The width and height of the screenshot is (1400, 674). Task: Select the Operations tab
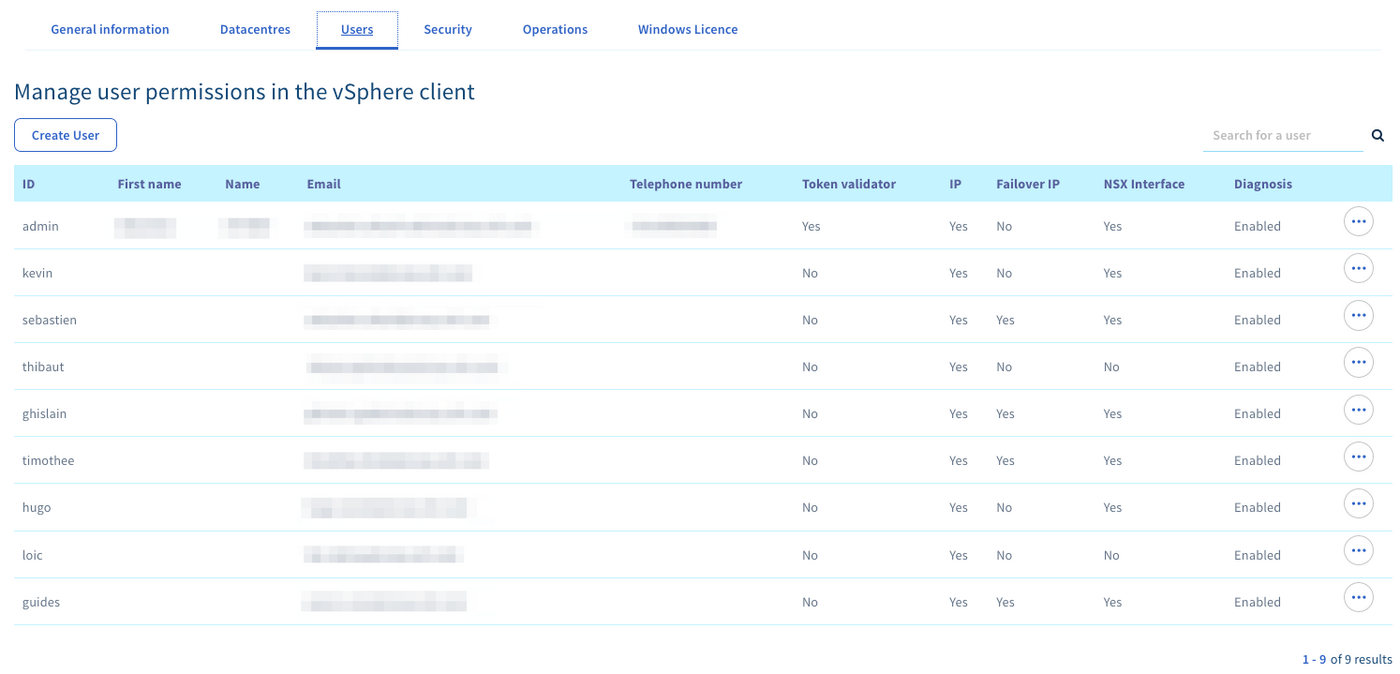(x=555, y=30)
